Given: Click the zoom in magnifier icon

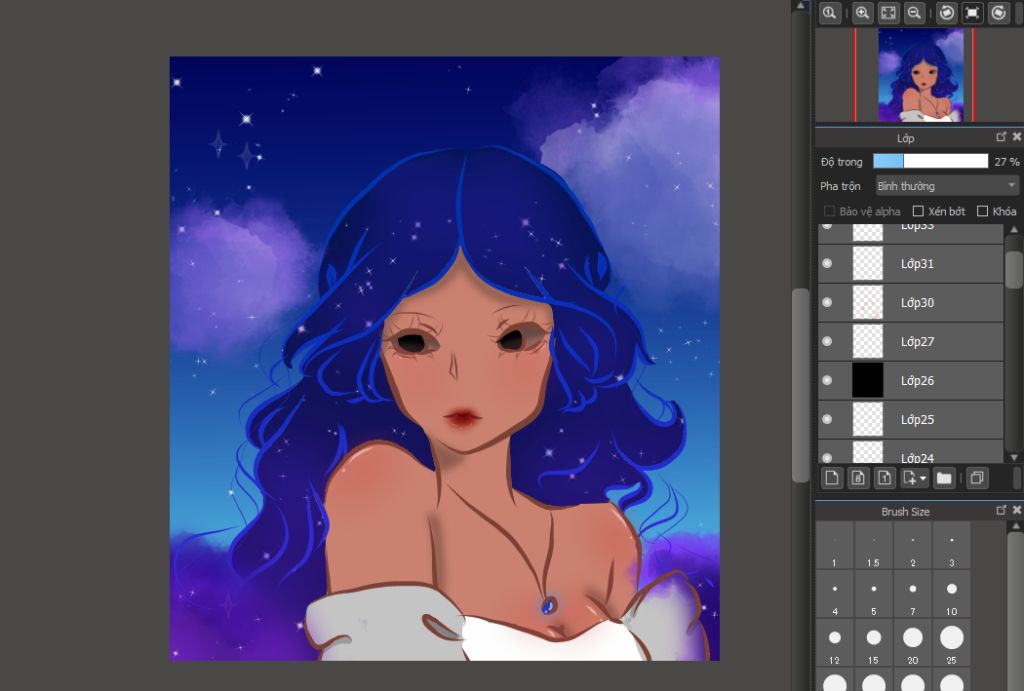Looking at the screenshot, I should [862, 13].
